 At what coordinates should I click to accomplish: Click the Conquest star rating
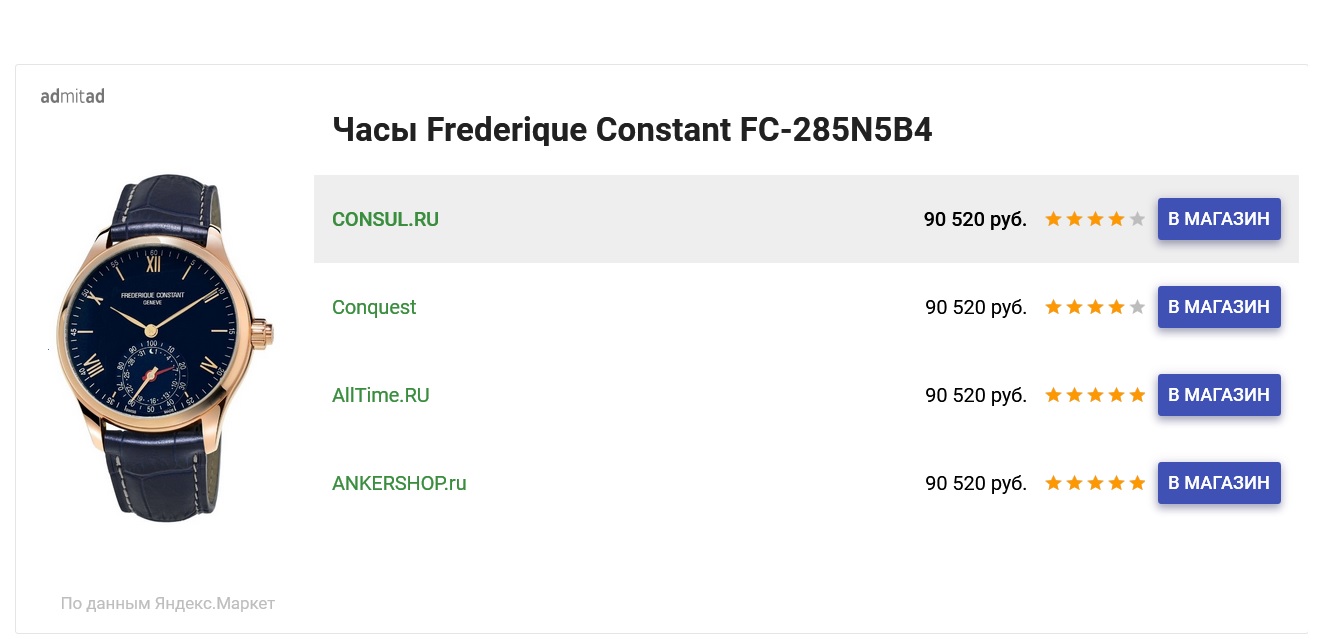click(x=1095, y=307)
